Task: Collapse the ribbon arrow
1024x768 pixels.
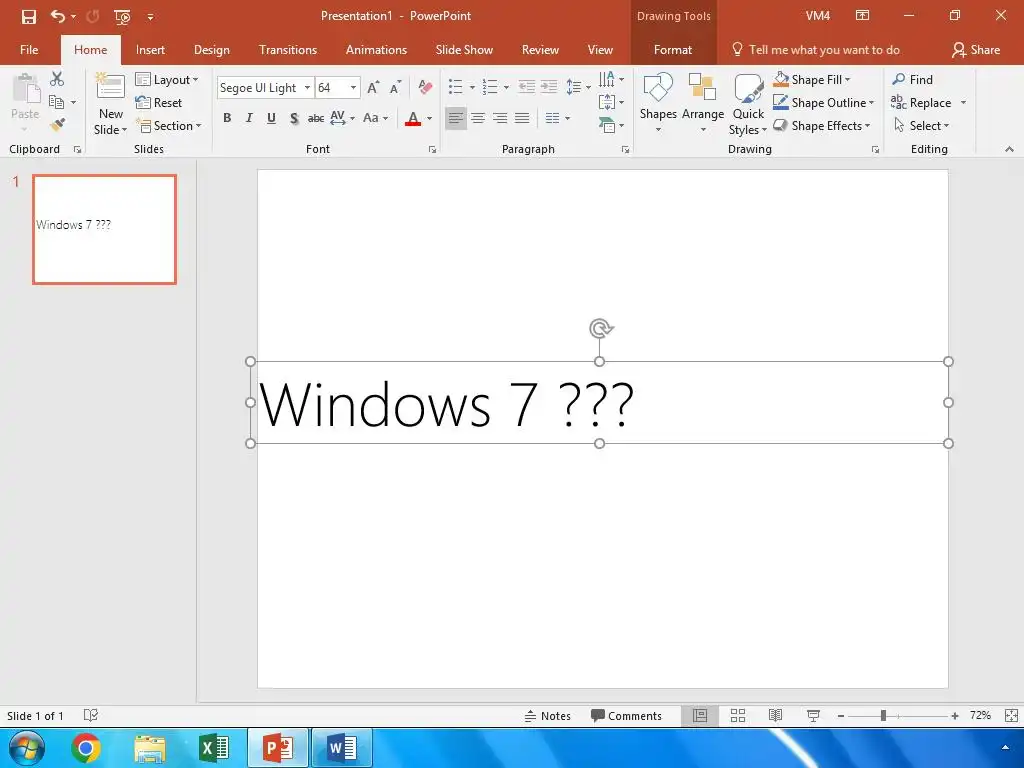Action: [x=1009, y=149]
